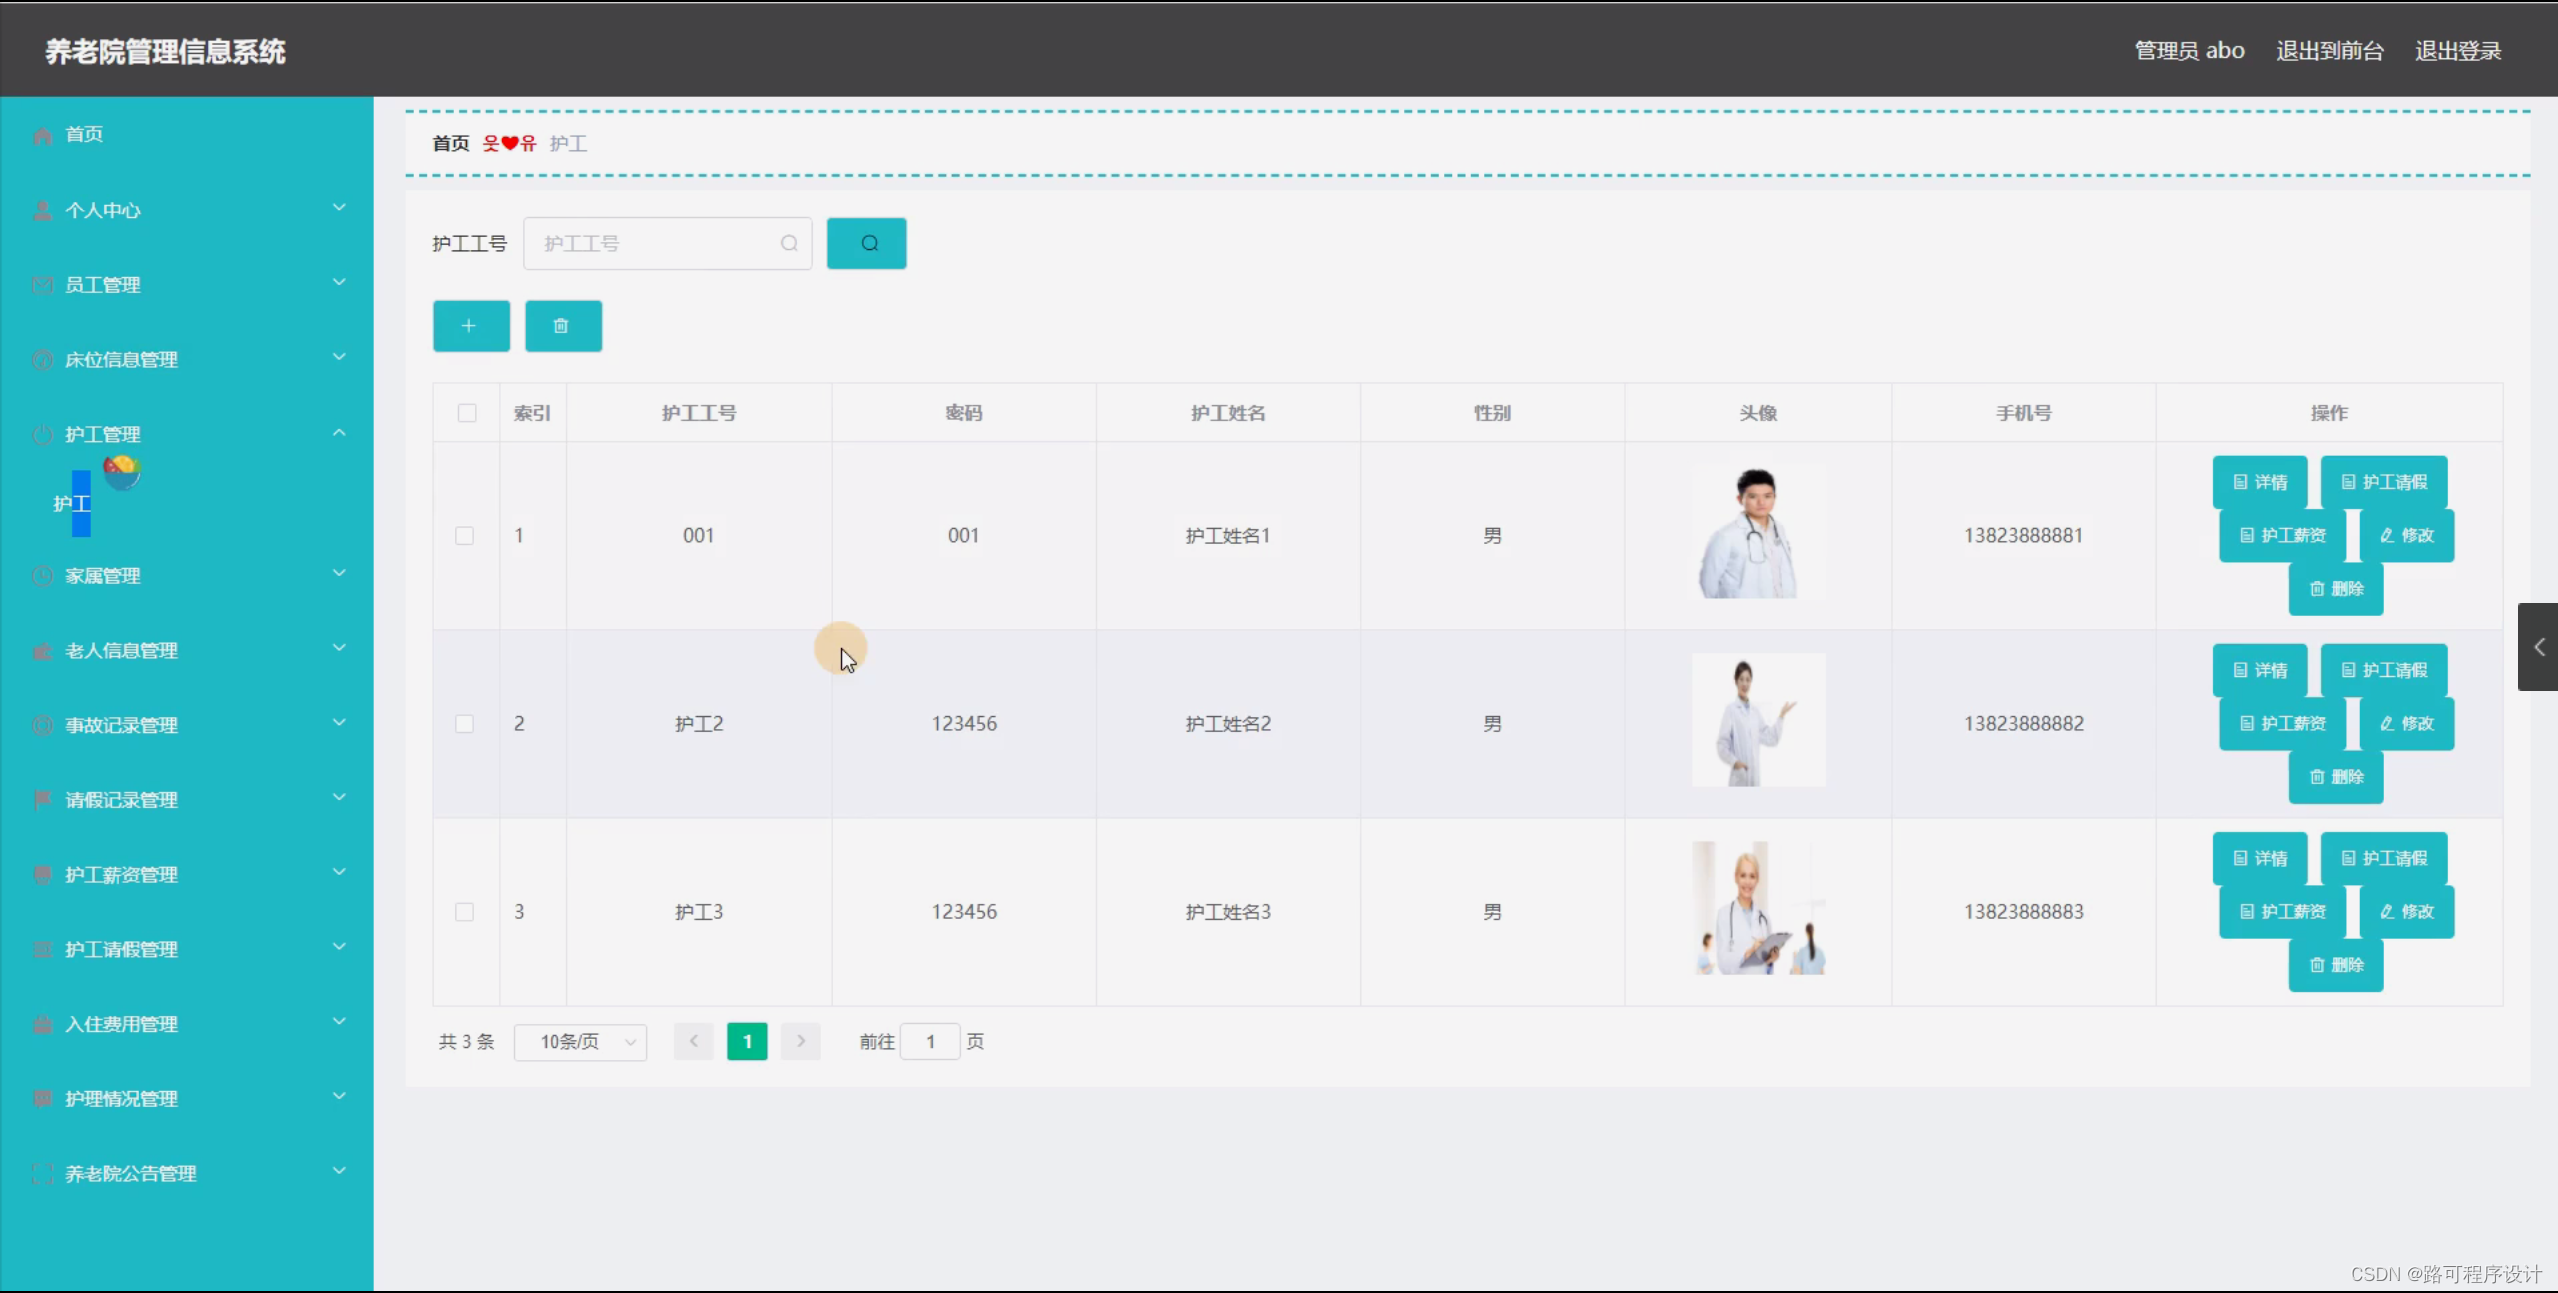Screen dimensions: 2558x1293
Task: Click the add (+) icon to create a worker
Action: pos(470,326)
